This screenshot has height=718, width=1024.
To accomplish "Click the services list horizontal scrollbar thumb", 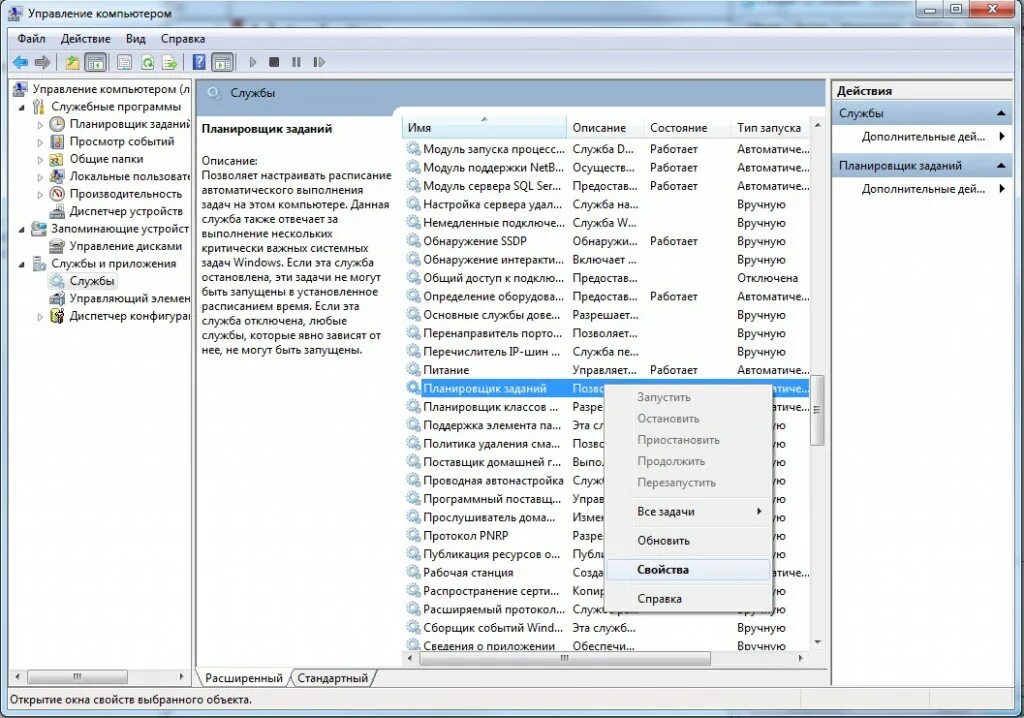I will point(564,659).
